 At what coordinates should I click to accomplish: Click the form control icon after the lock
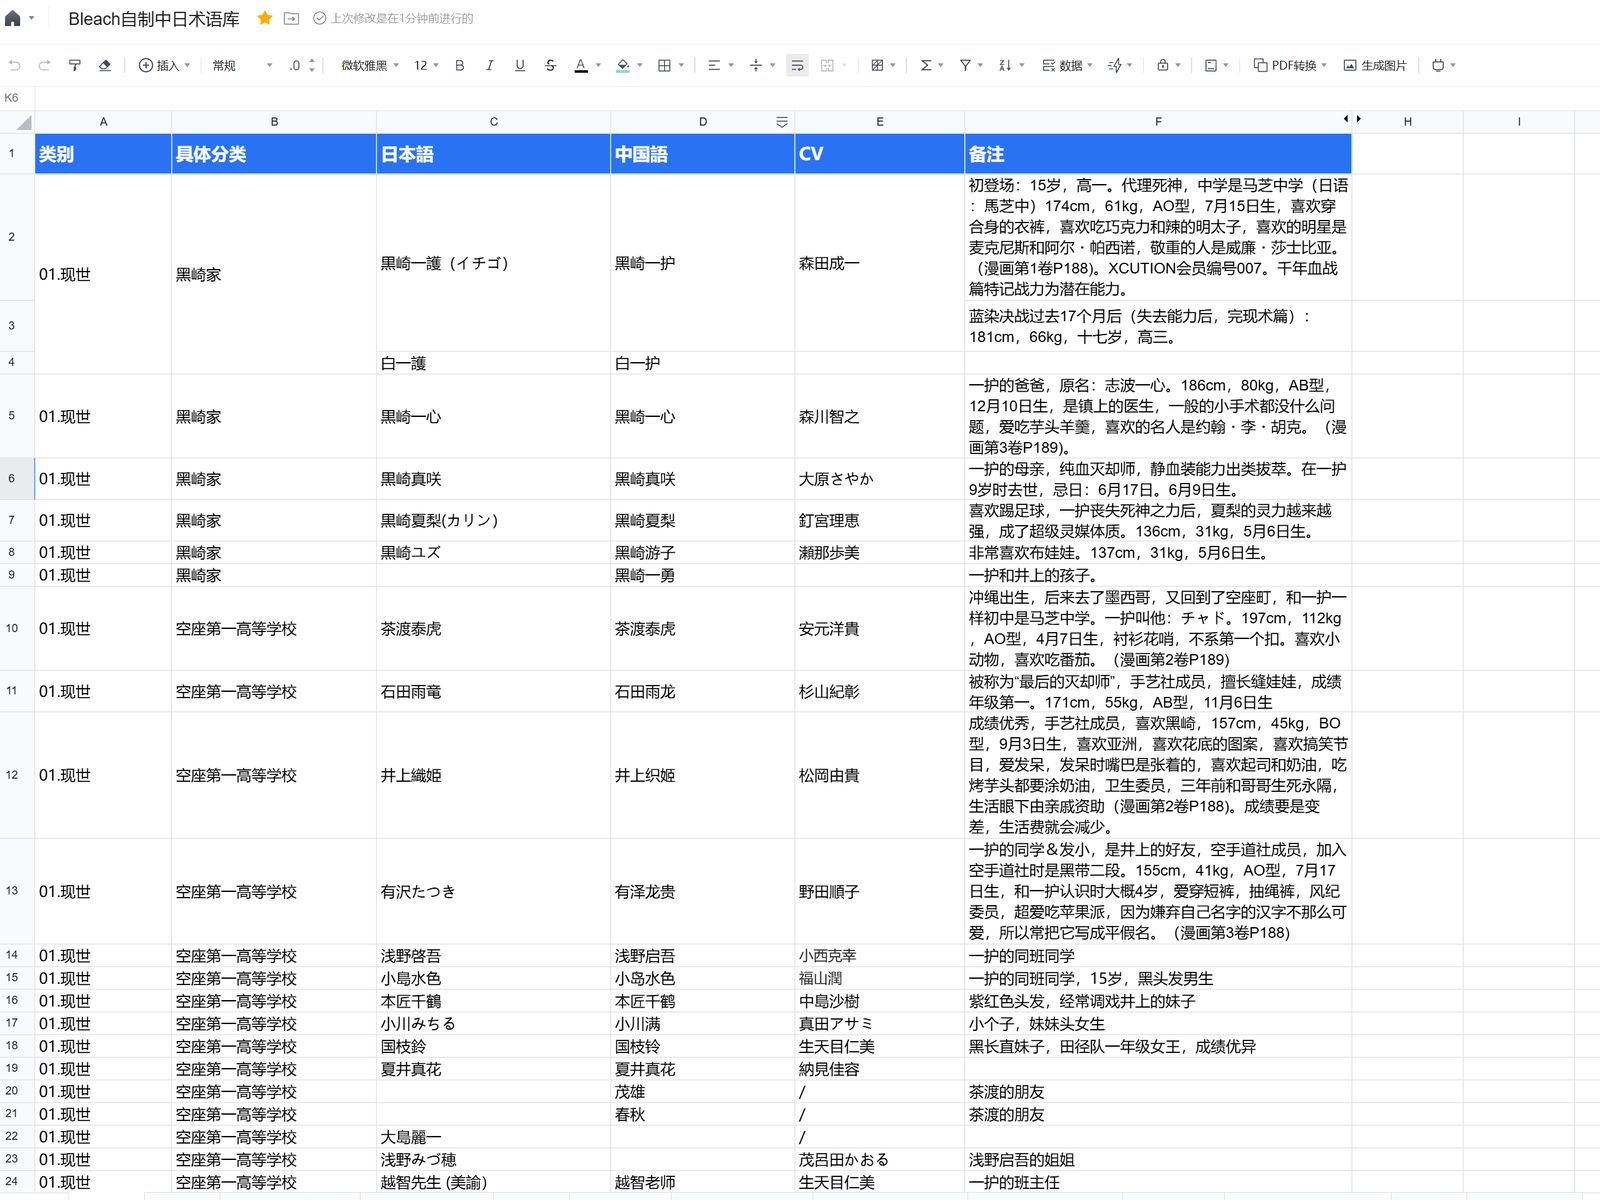1211,65
